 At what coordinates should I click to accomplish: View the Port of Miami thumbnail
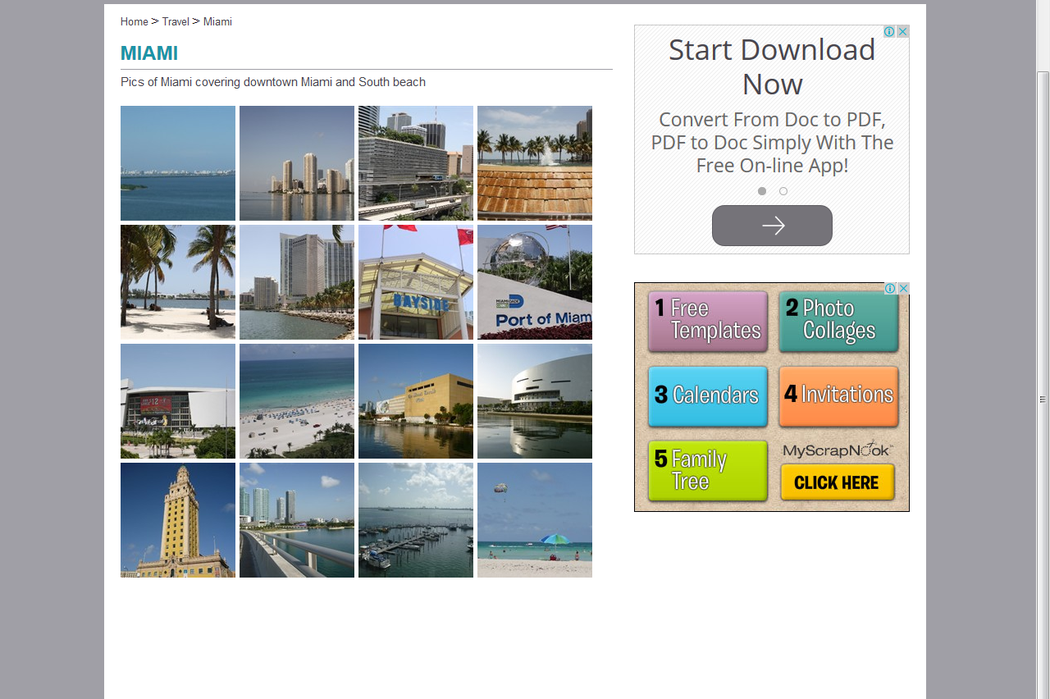click(x=534, y=282)
